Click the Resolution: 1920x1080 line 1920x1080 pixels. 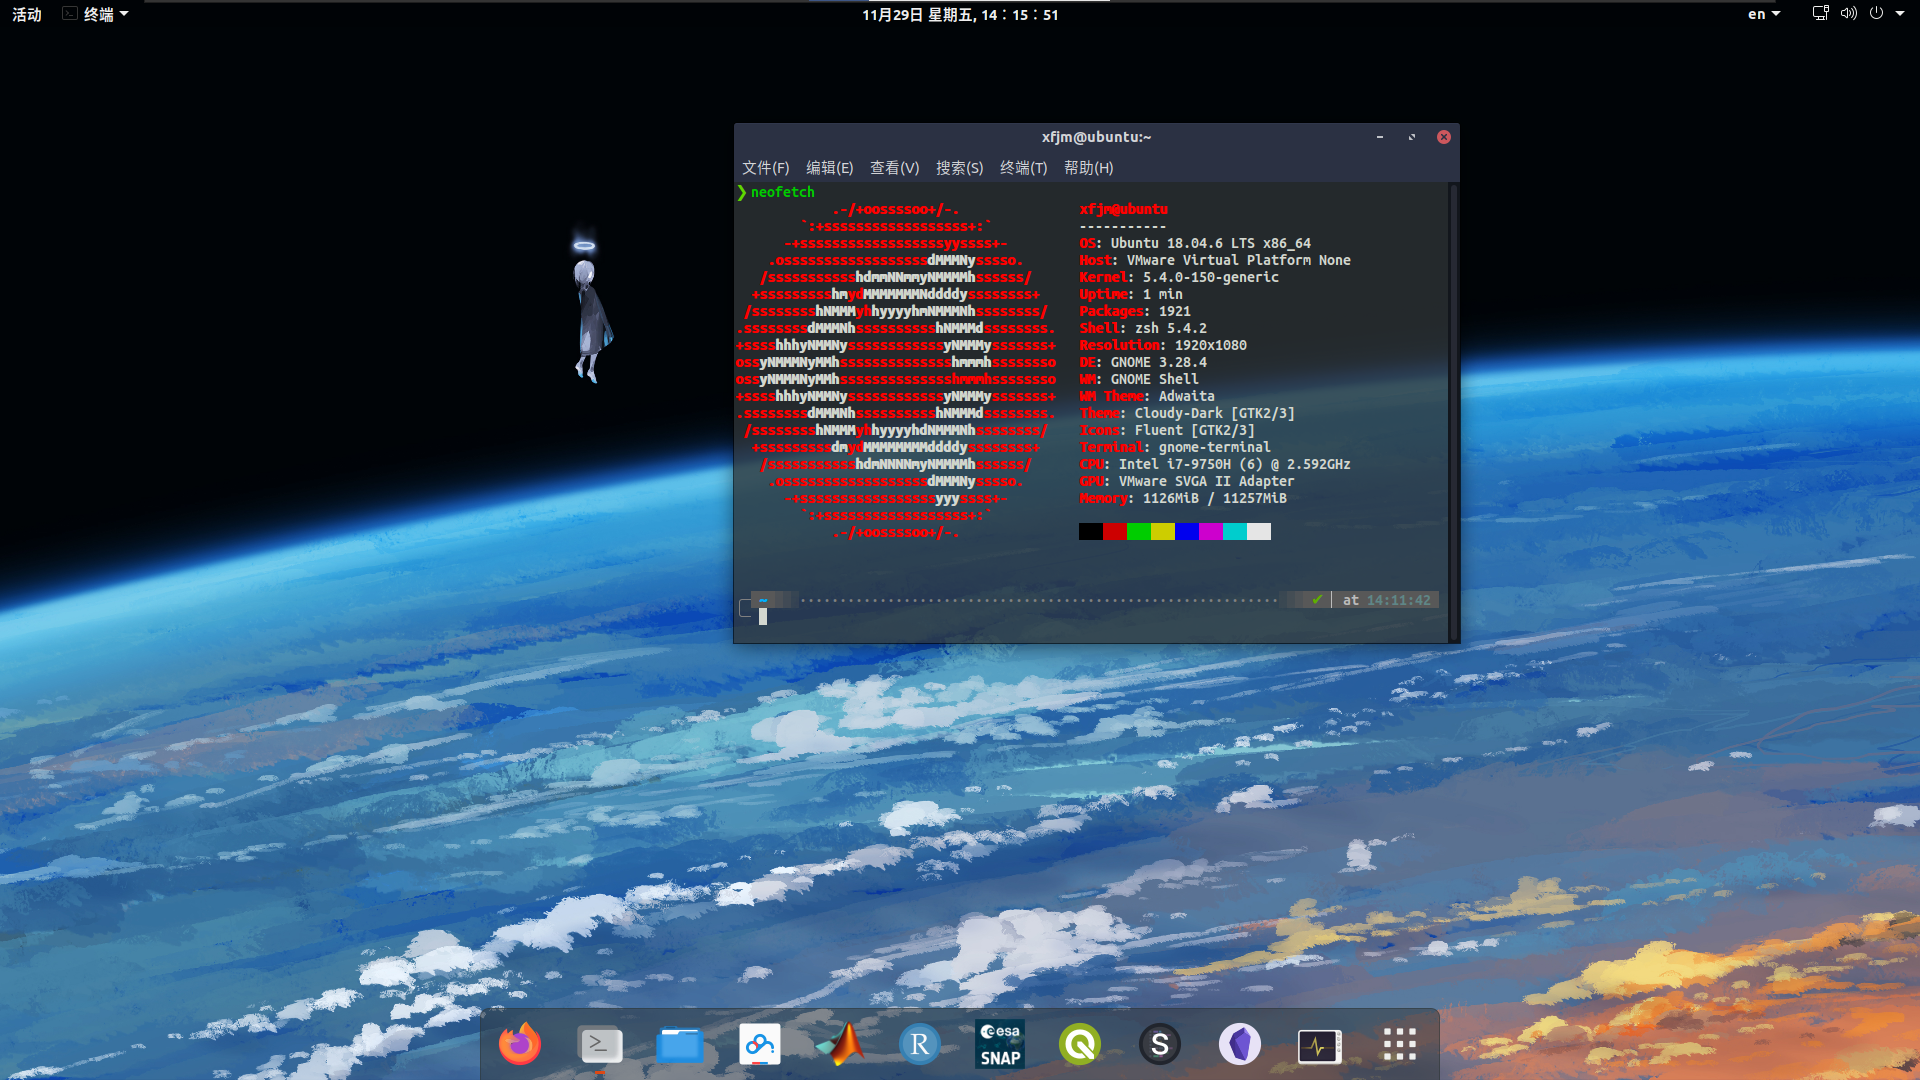click(1163, 345)
